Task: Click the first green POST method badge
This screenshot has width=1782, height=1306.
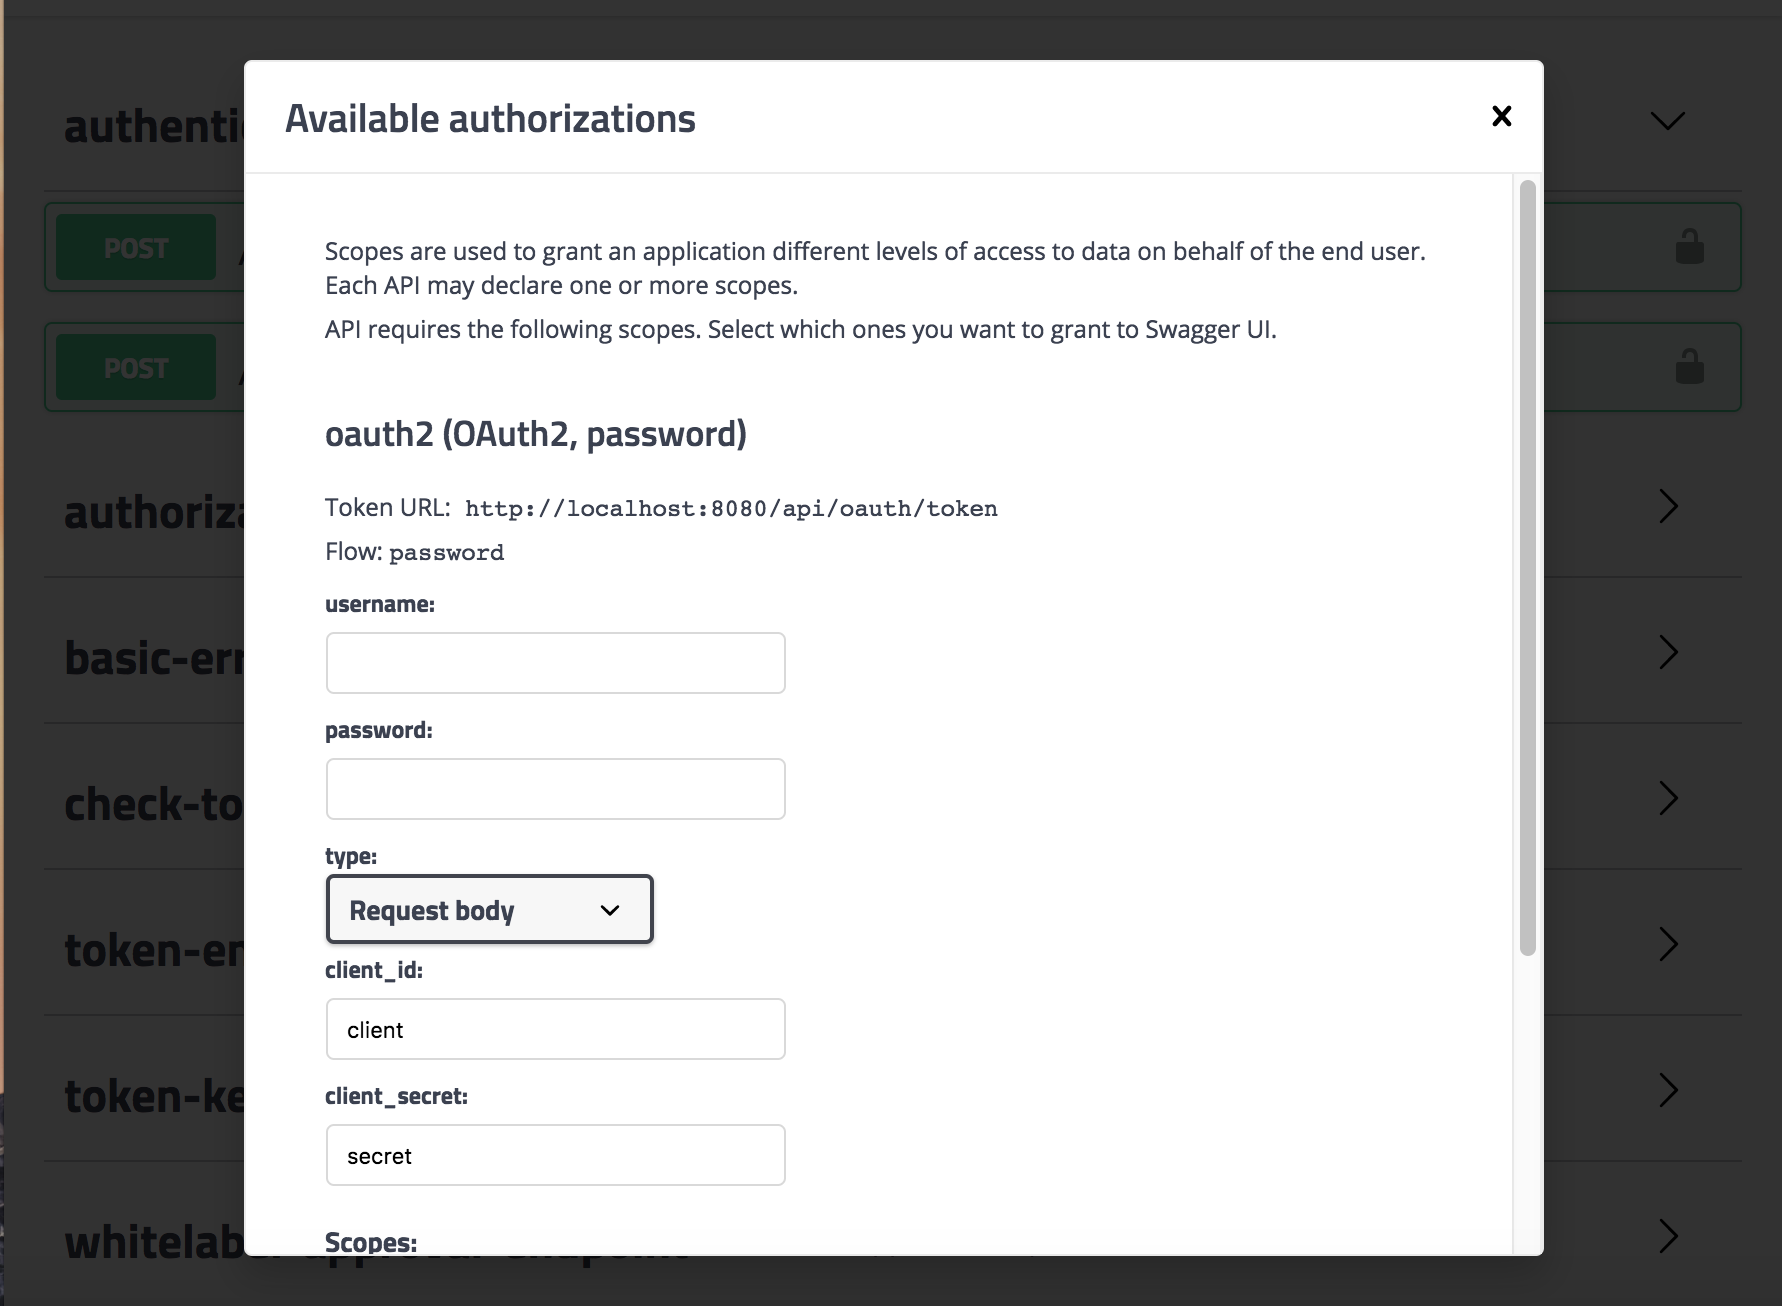Action: [136, 247]
